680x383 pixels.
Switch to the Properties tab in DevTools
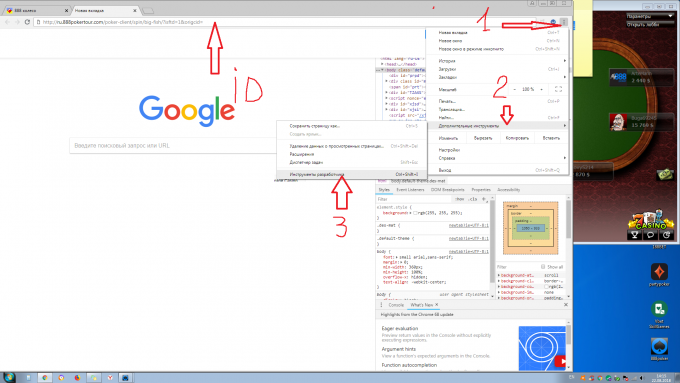point(481,190)
